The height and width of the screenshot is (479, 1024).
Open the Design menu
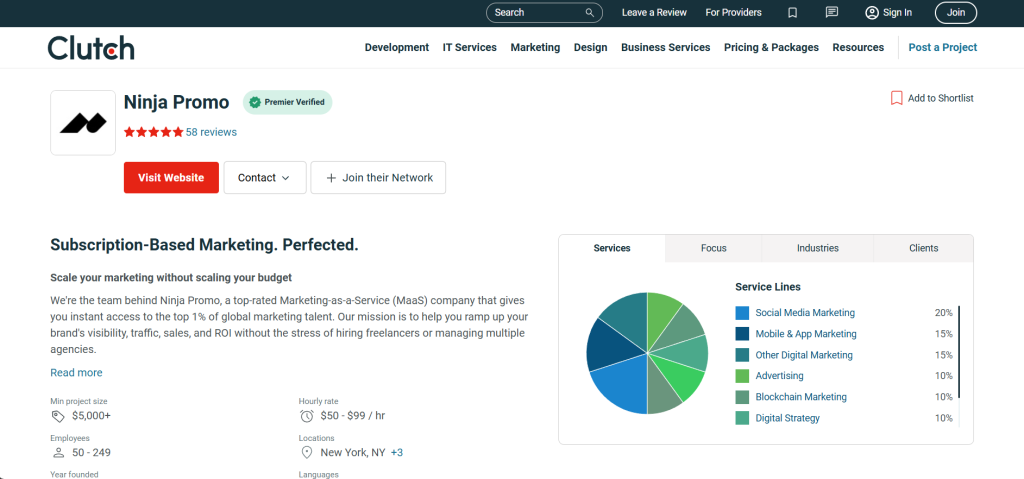point(590,47)
